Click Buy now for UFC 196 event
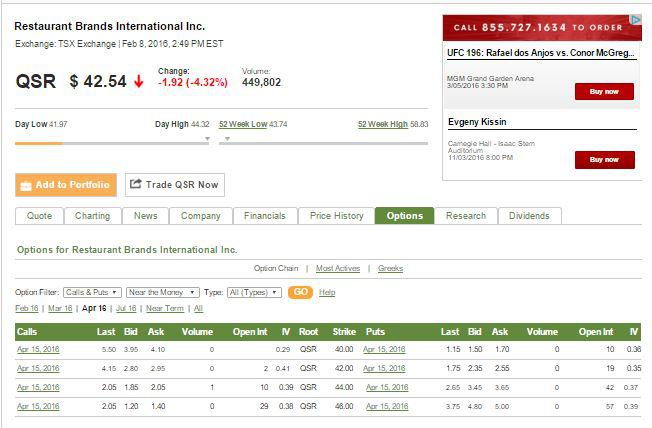Screen dimensions: 652x428 [604, 91]
